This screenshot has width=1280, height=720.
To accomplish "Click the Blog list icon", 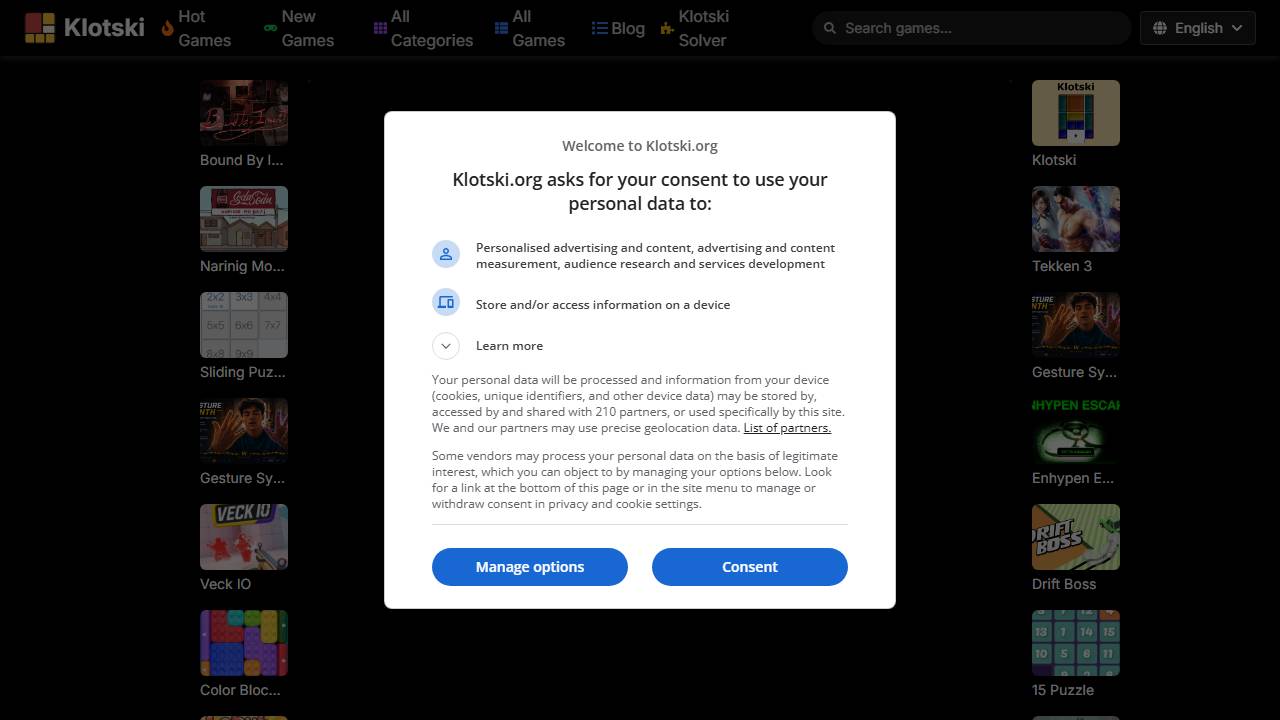I will click(599, 28).
